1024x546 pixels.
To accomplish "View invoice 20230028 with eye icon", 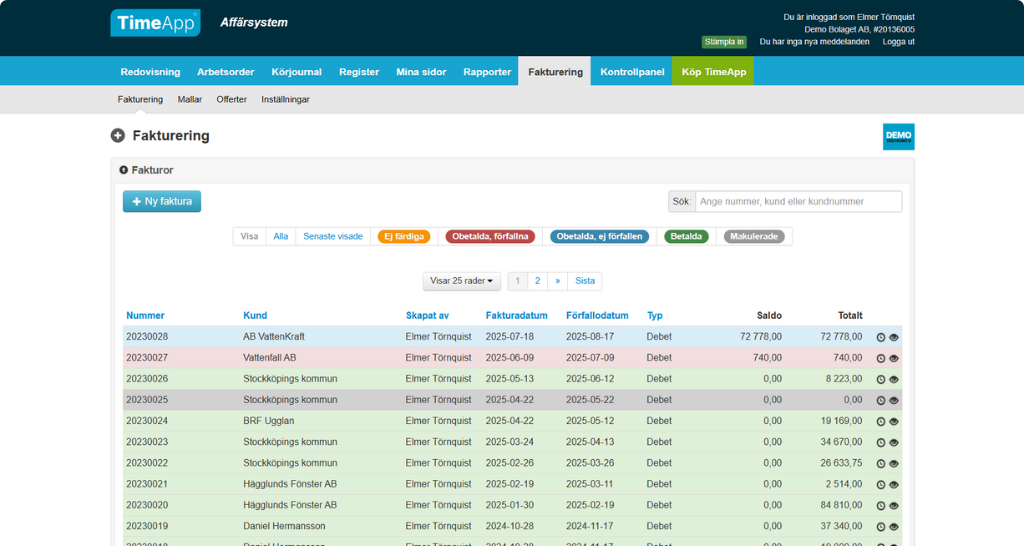I will pos(894,338).
